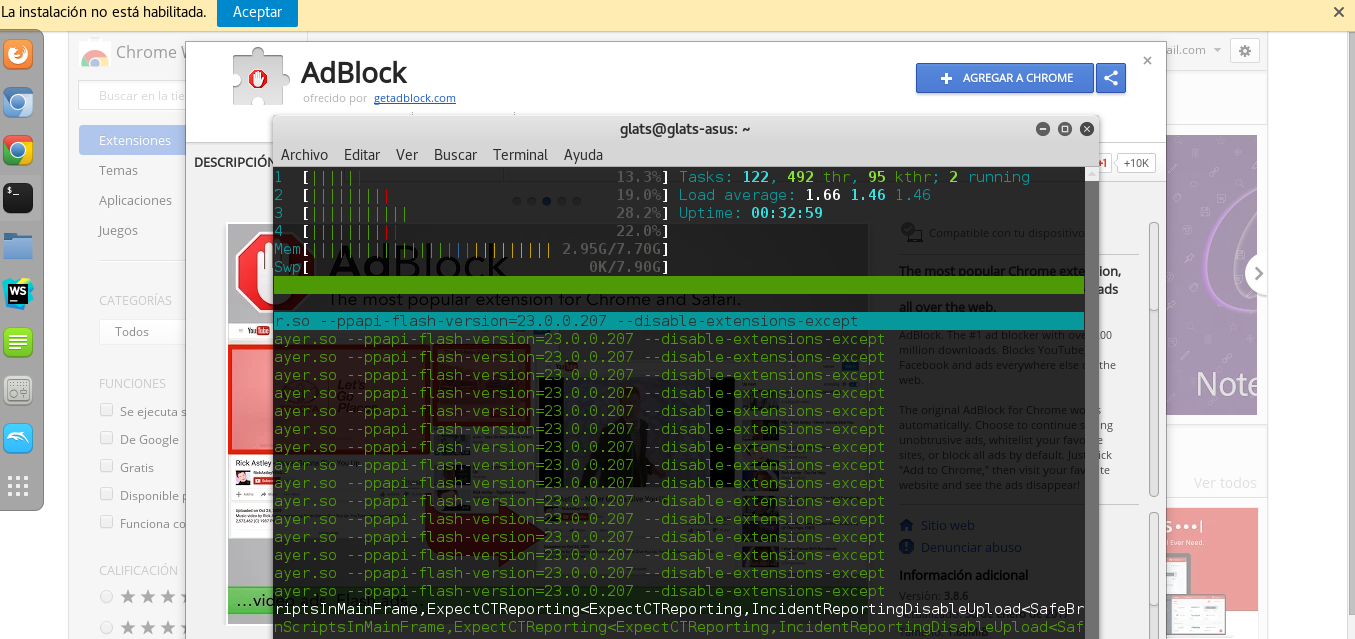Click the +10K count button
This screenshot has width=1355, height=639.
coord(1136,163)
